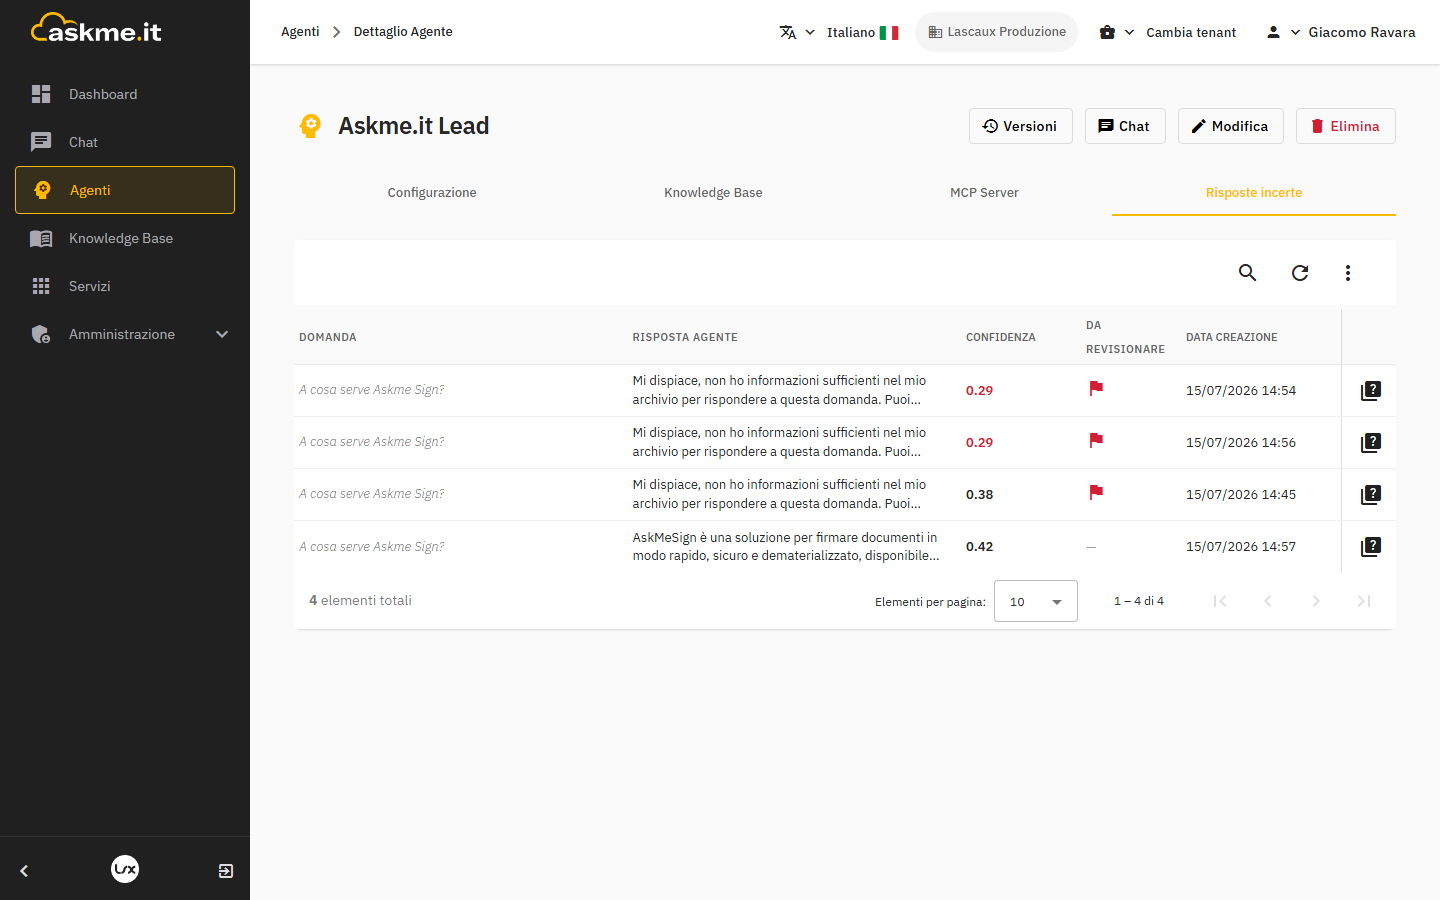The width and height of the screenshot is (1440, 900).
Task: Open Chat in the sidebar menu
Action: click(x=125, y=142)
